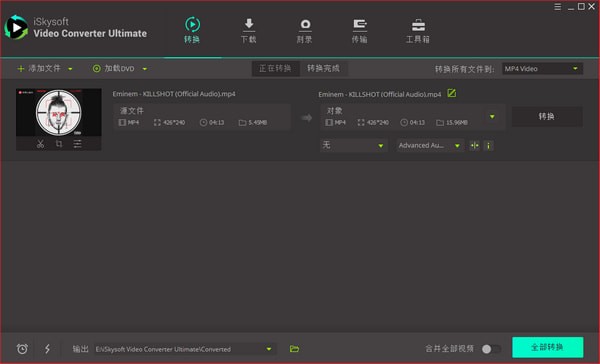Image resolution: width=600 pixels, height=364 pixels.
Task: Toggle the 合并全部视频 merge switch
Action: click(491, 349)
